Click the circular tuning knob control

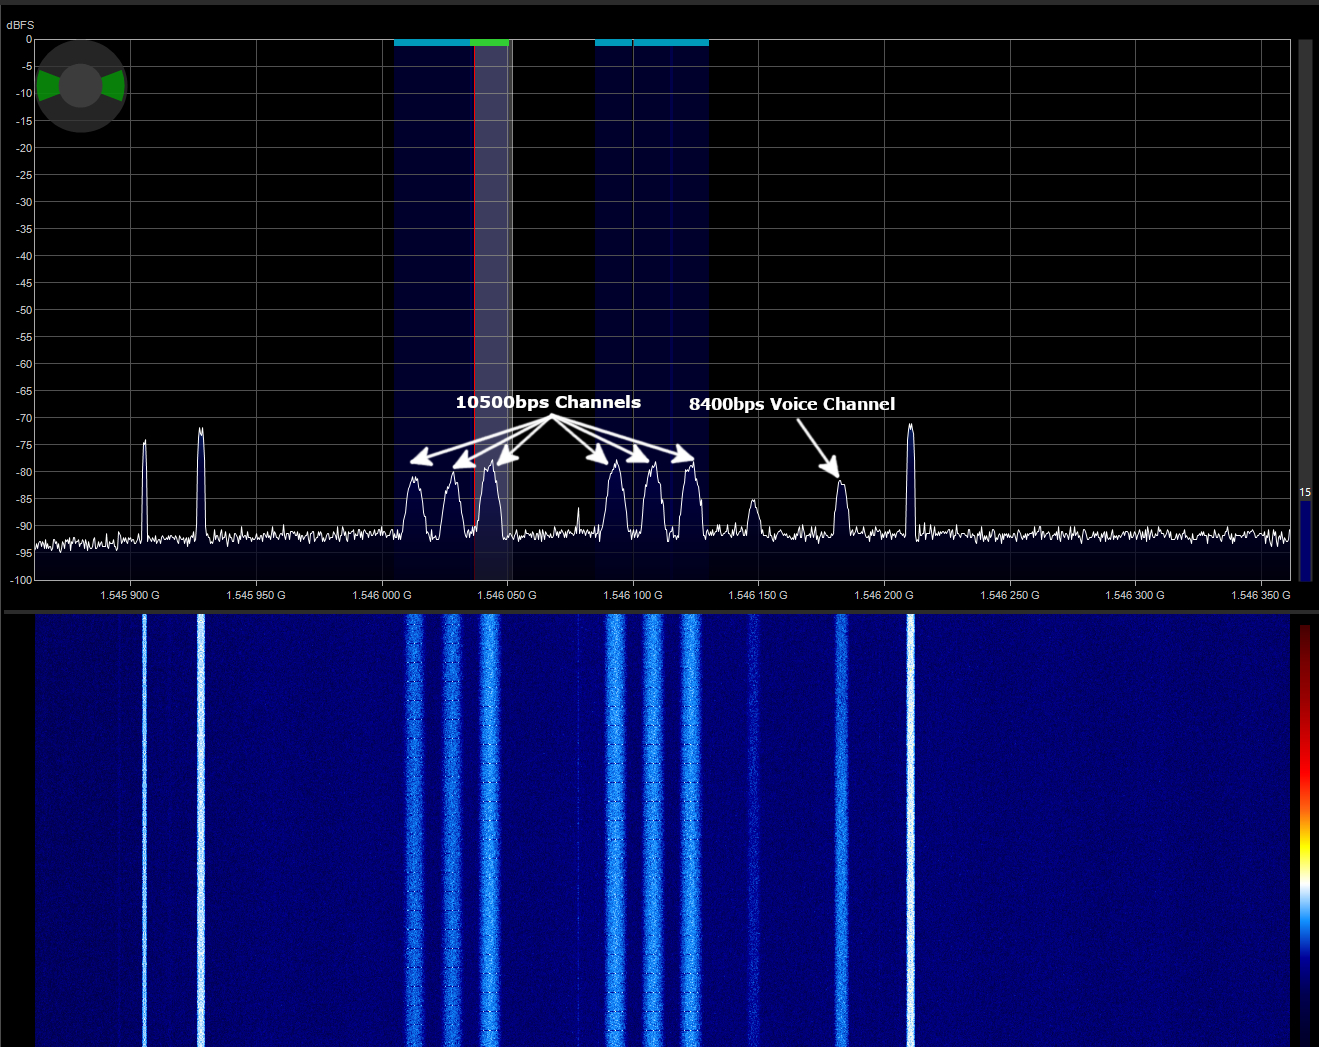tap(81, 88)
